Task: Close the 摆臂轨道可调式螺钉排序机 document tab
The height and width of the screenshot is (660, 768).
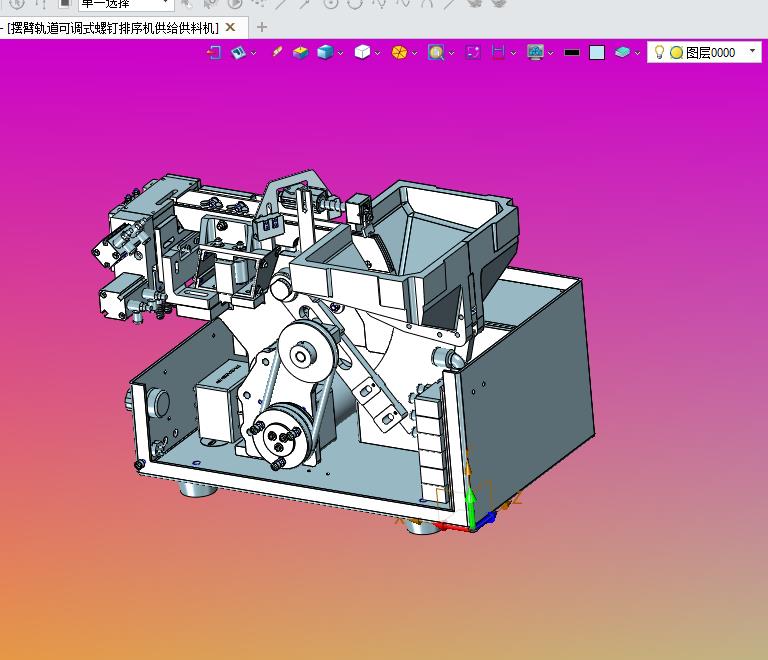Action: [x=230, y=27]
